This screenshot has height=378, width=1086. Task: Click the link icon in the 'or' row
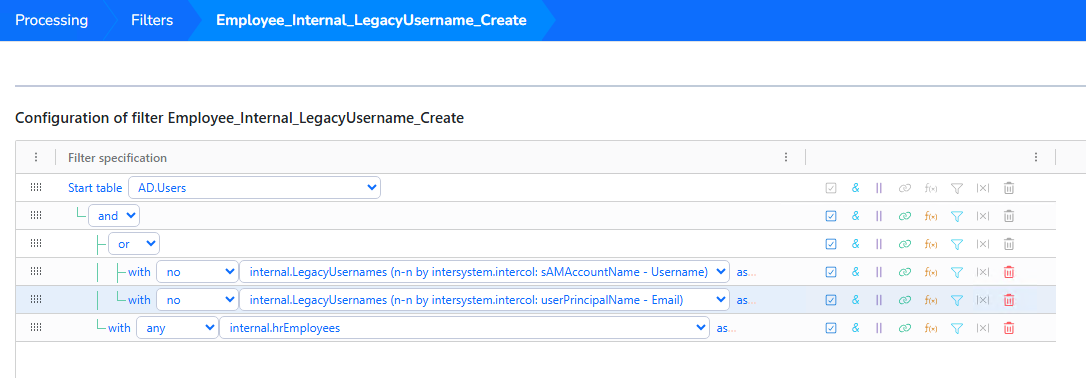tap(904, 244)
